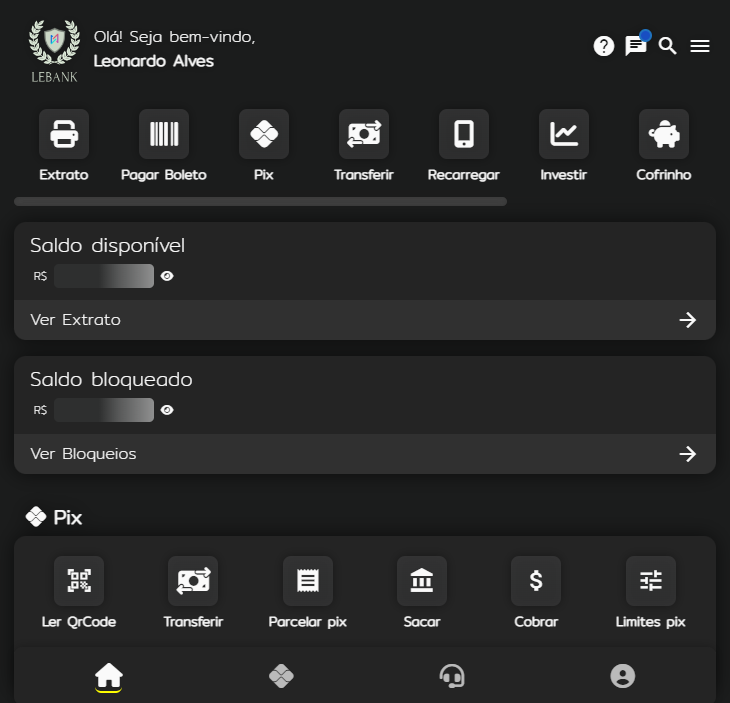Expand Ver Bloqueios using its arrow

coord(688,454)
